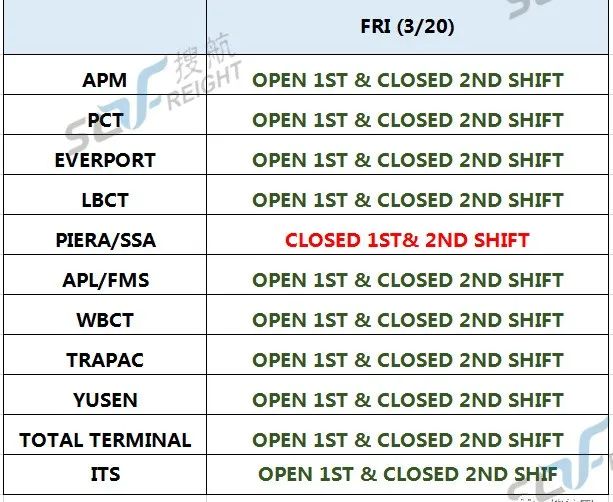The image size is (613, 502).
Task: Select the PCT terminal cell
Action: (105, 115)
